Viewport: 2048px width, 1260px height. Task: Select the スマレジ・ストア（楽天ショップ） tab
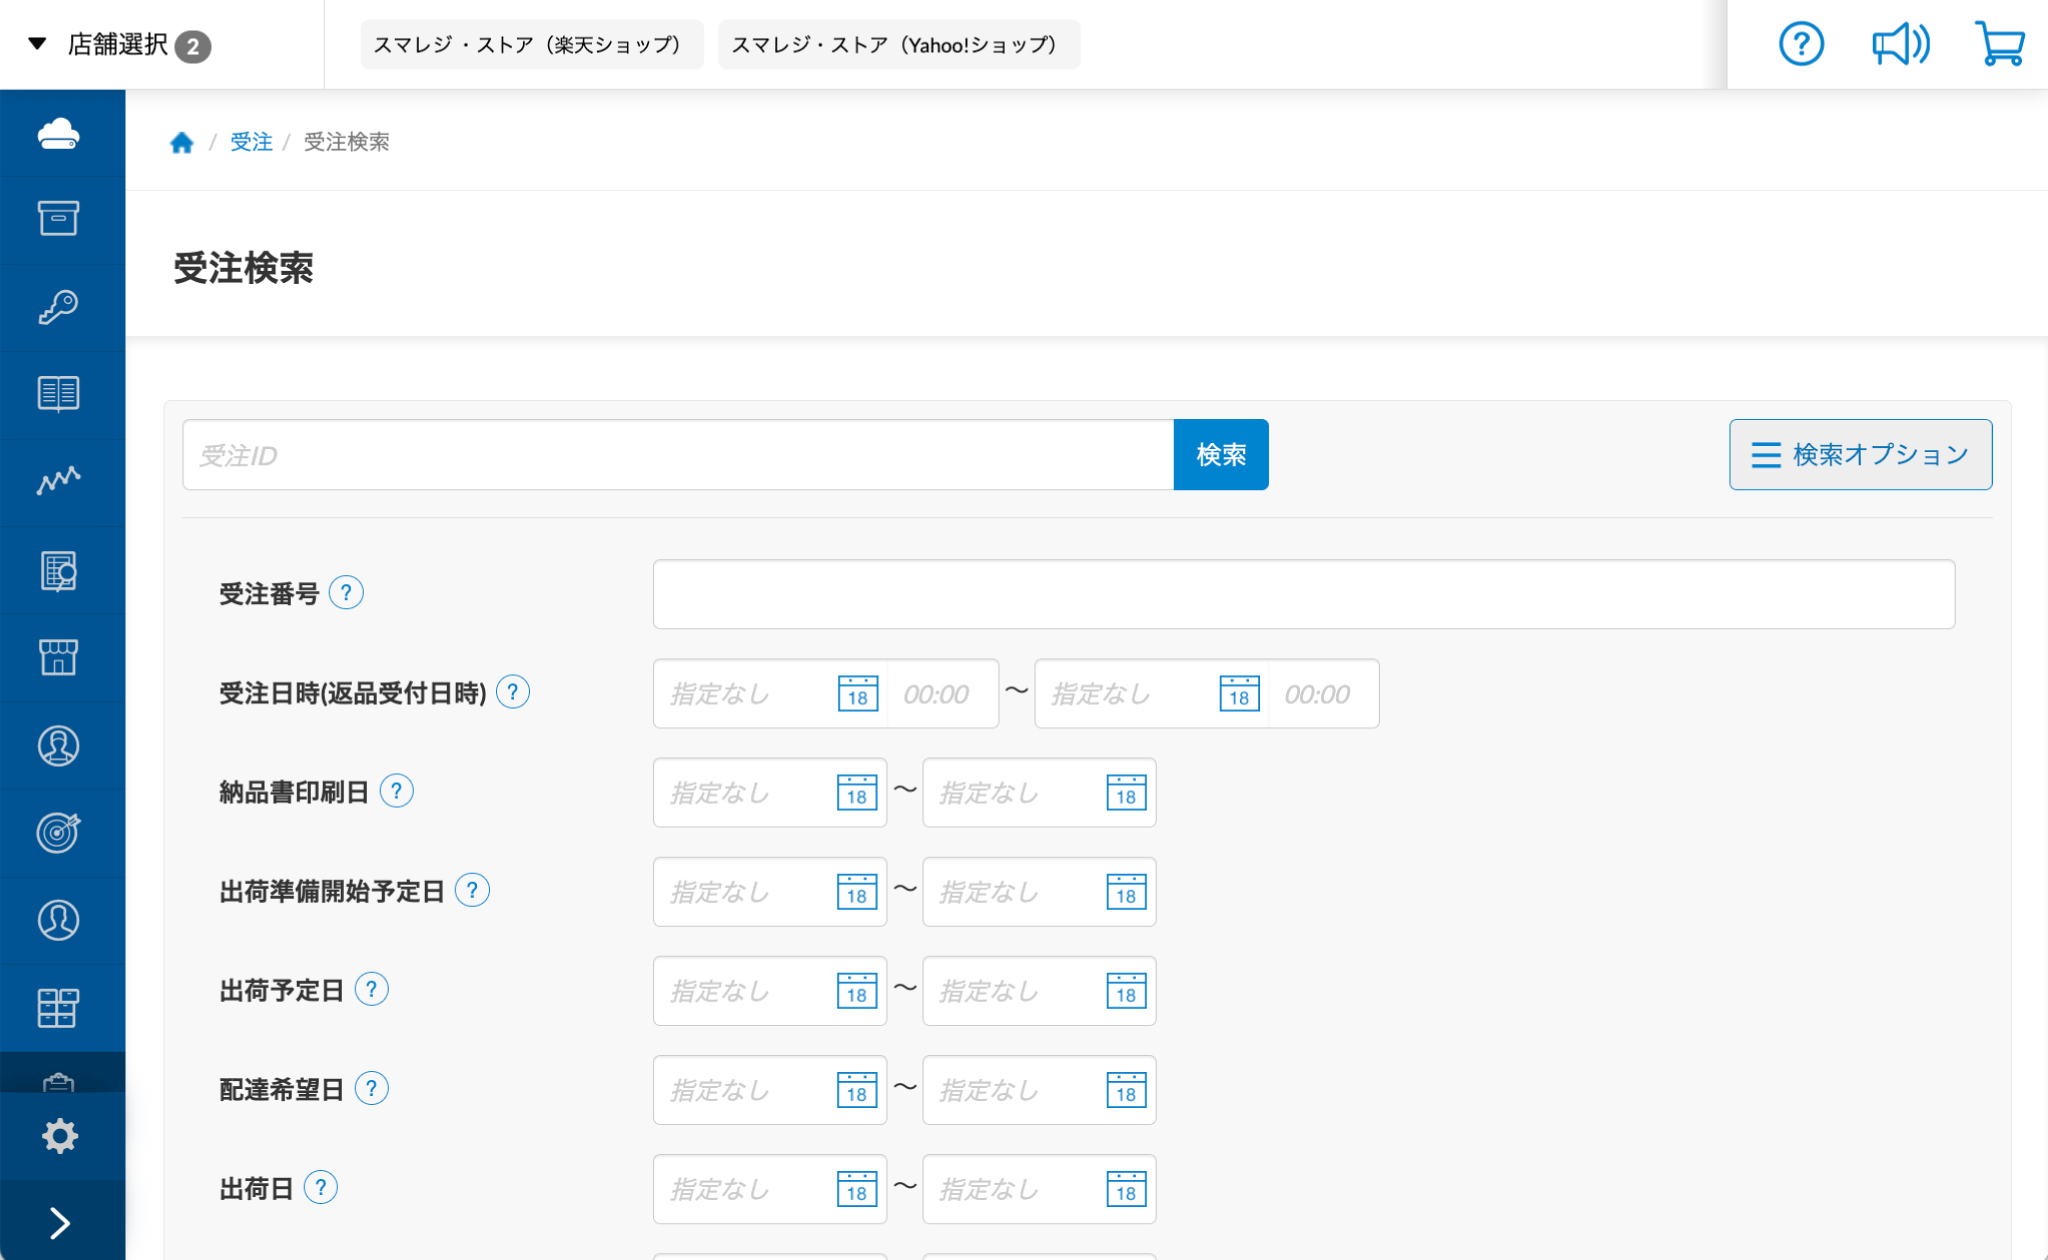coord(531,44)
